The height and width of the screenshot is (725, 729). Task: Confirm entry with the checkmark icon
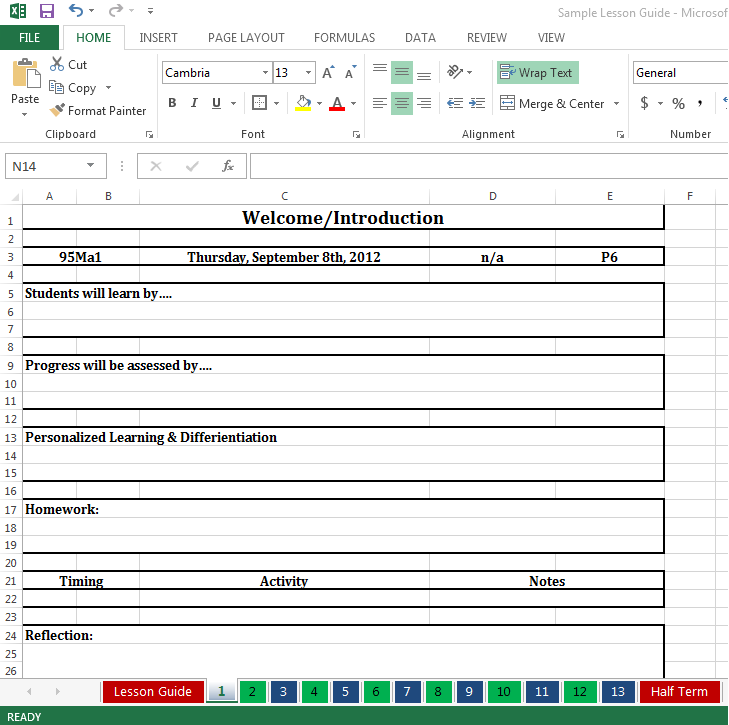192,166
